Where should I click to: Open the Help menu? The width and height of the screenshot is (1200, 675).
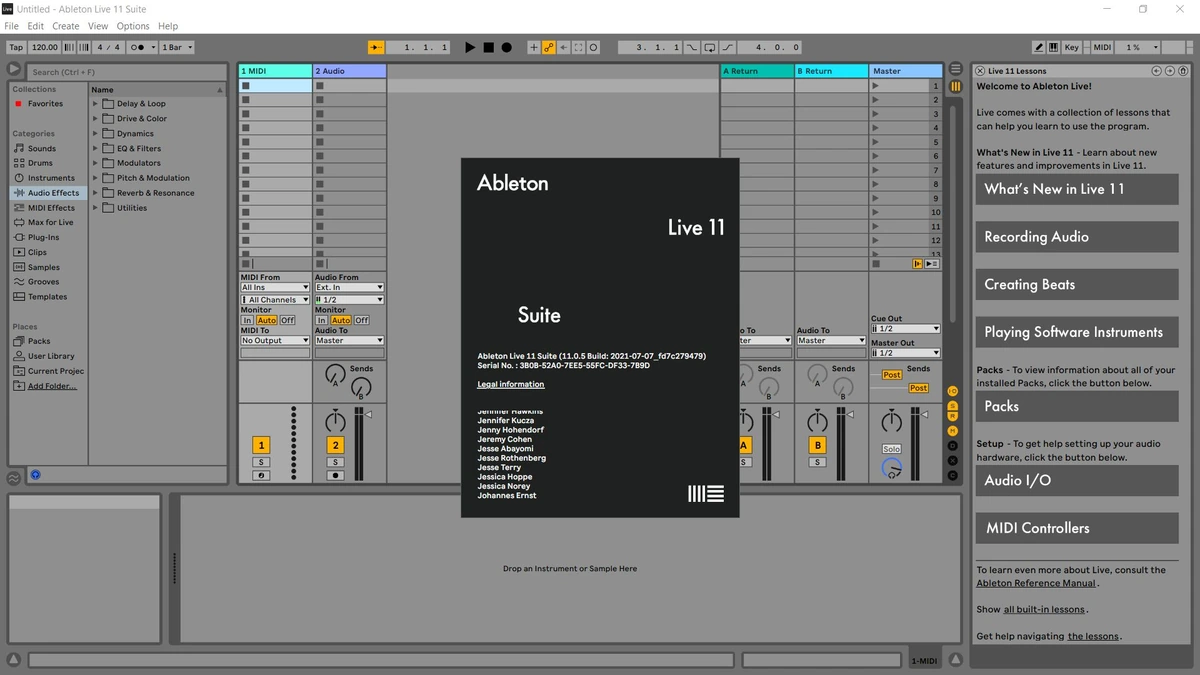[168, 26]
